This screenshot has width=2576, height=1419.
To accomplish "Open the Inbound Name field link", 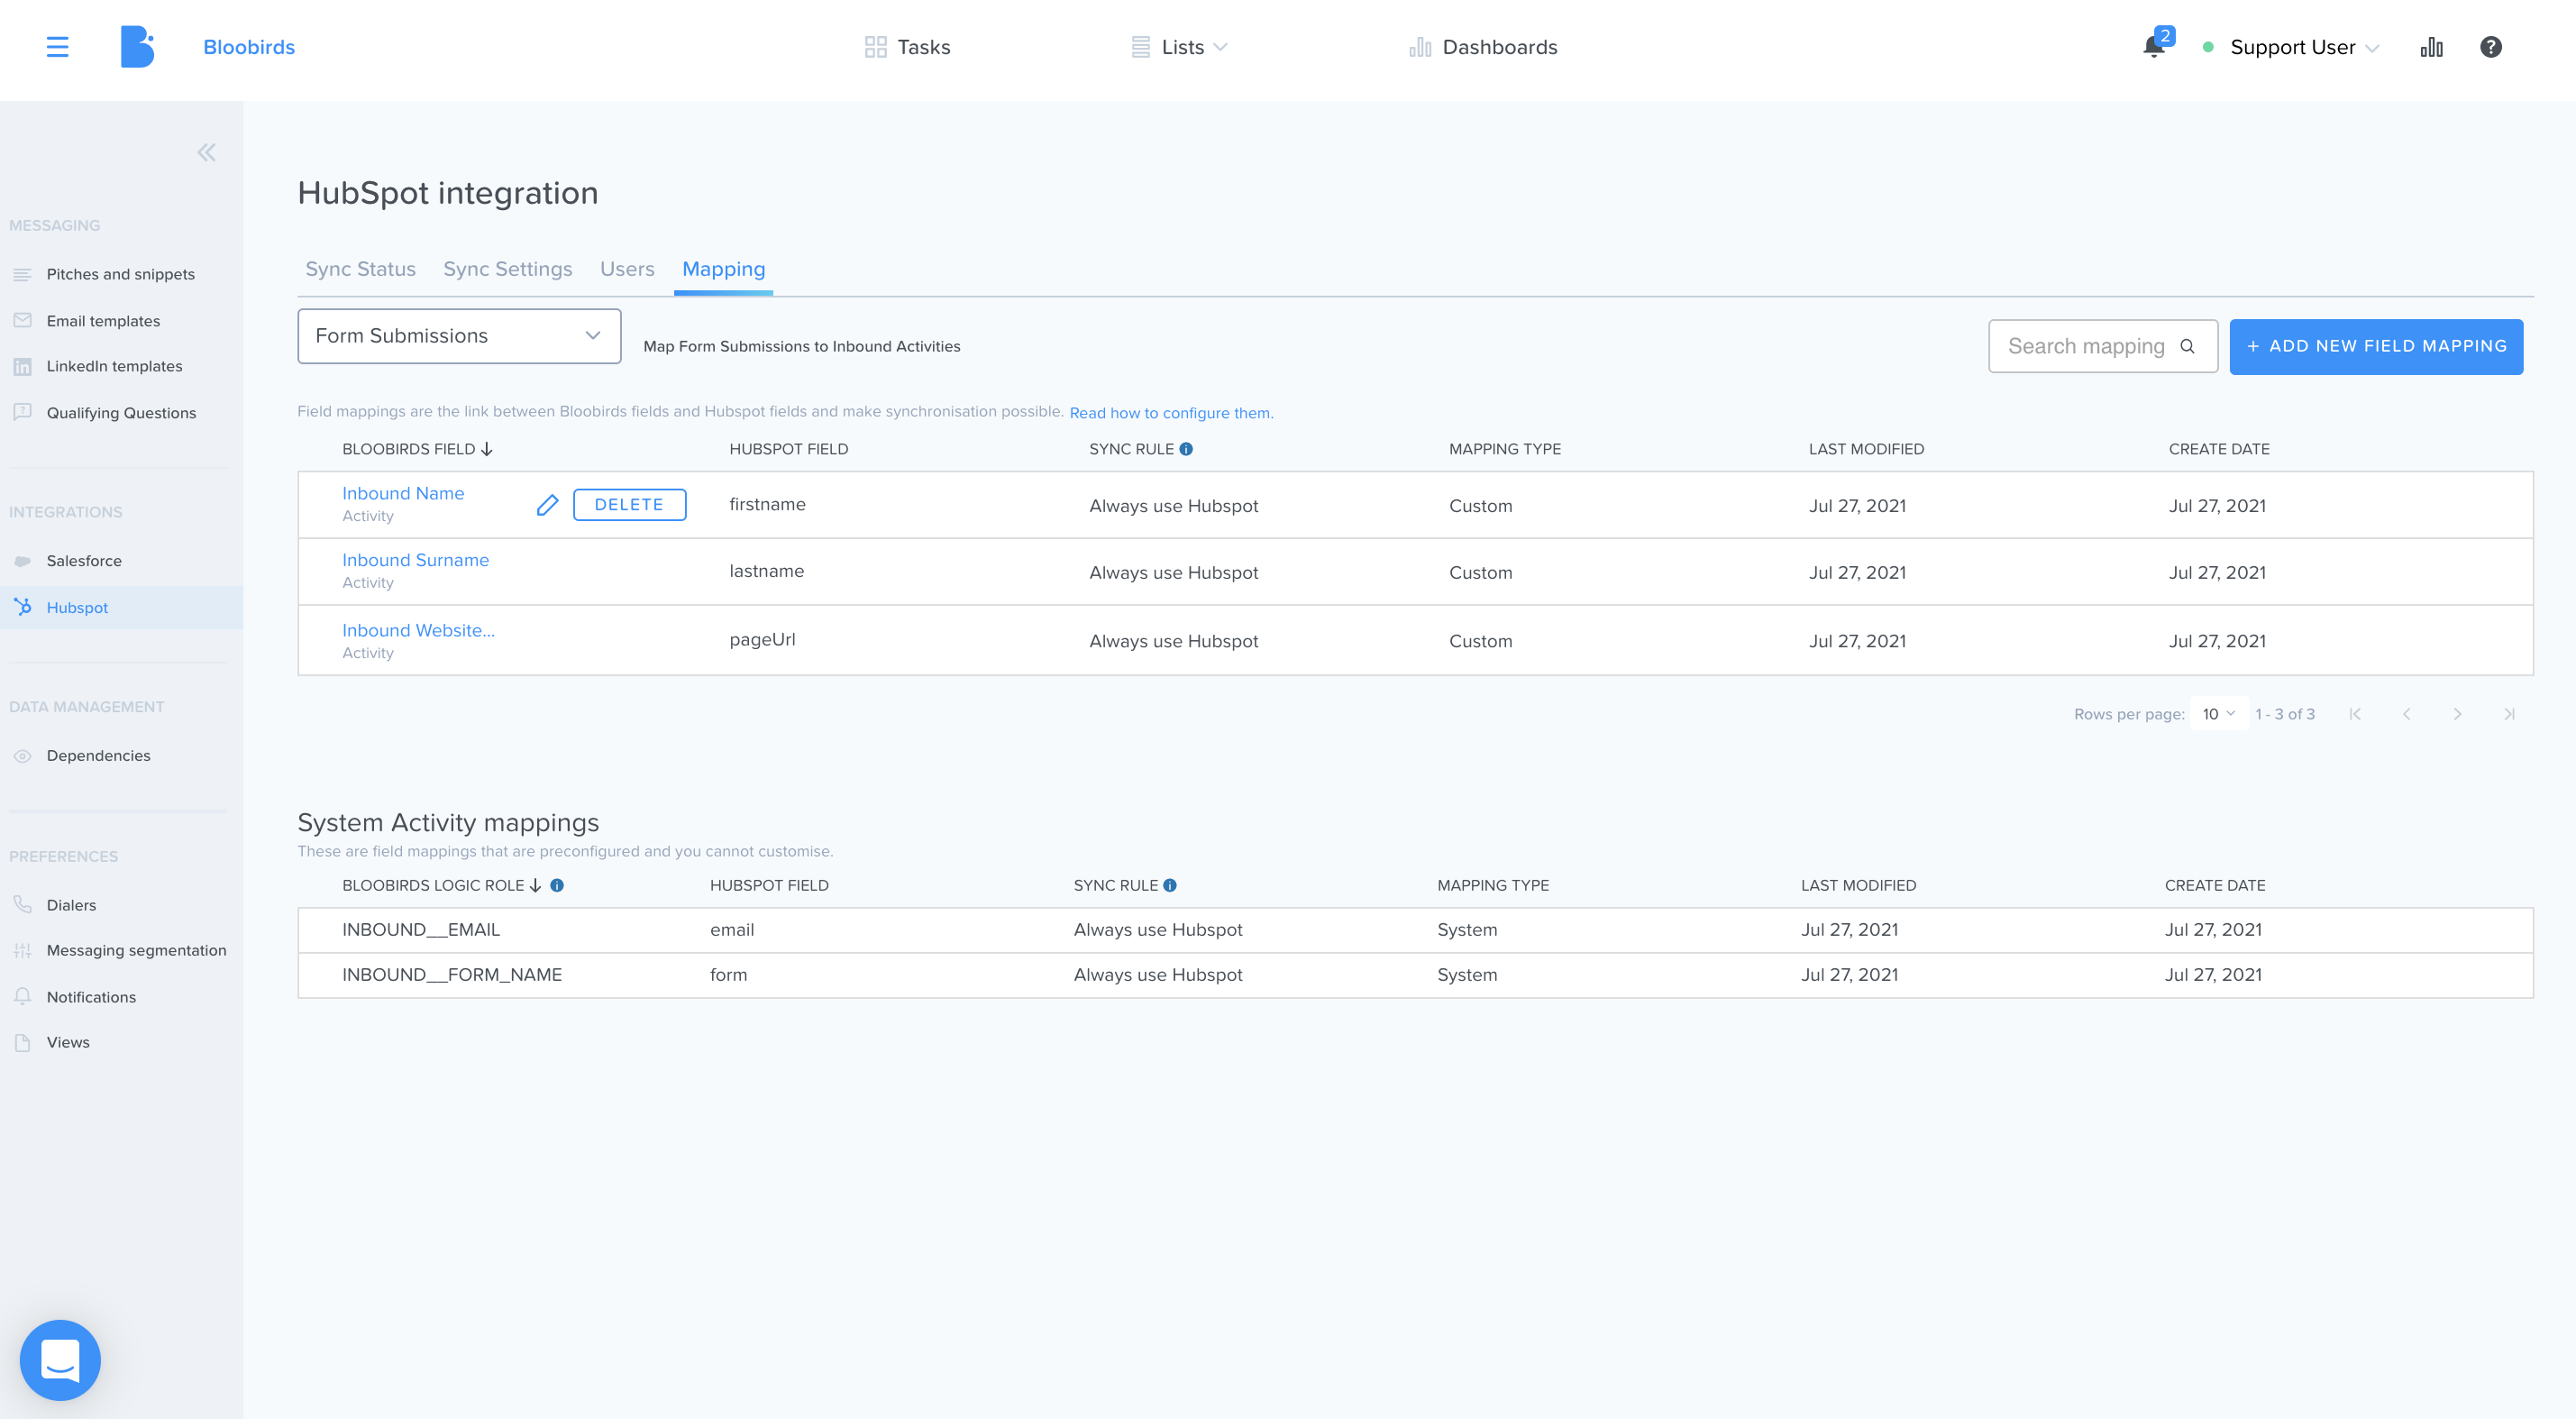I will point(403,493).
